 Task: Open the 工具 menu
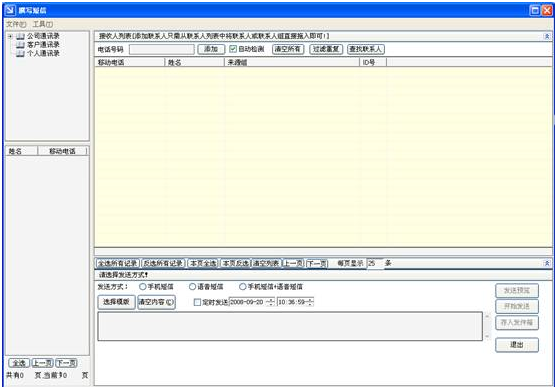click(x=43, y=24)
